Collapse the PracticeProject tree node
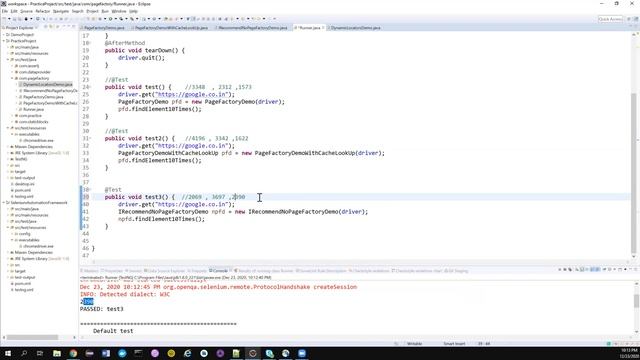 click(x=4, y=41)
